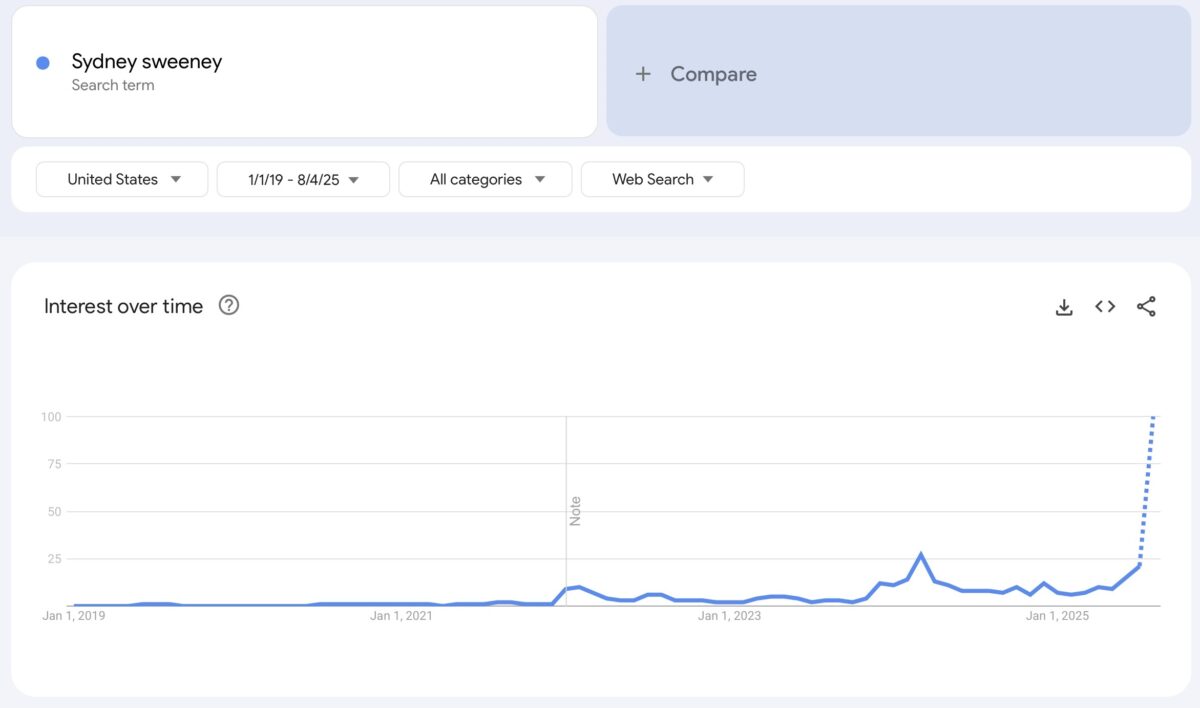
Task: Open the date range selector dropdown
Action: coord(302,179)
